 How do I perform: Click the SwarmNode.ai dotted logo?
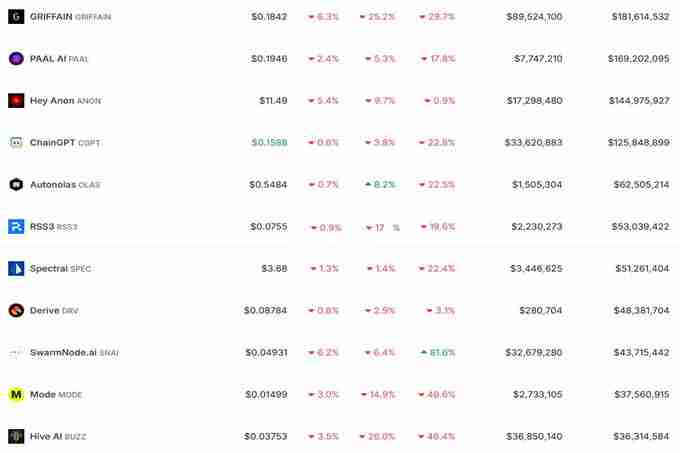pyautogui.click(x=16, y=353)
